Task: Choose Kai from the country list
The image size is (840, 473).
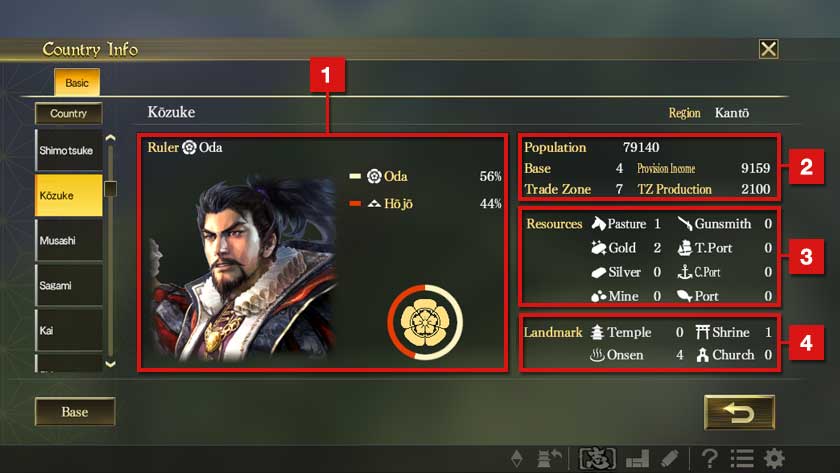Action: (69, 331)
